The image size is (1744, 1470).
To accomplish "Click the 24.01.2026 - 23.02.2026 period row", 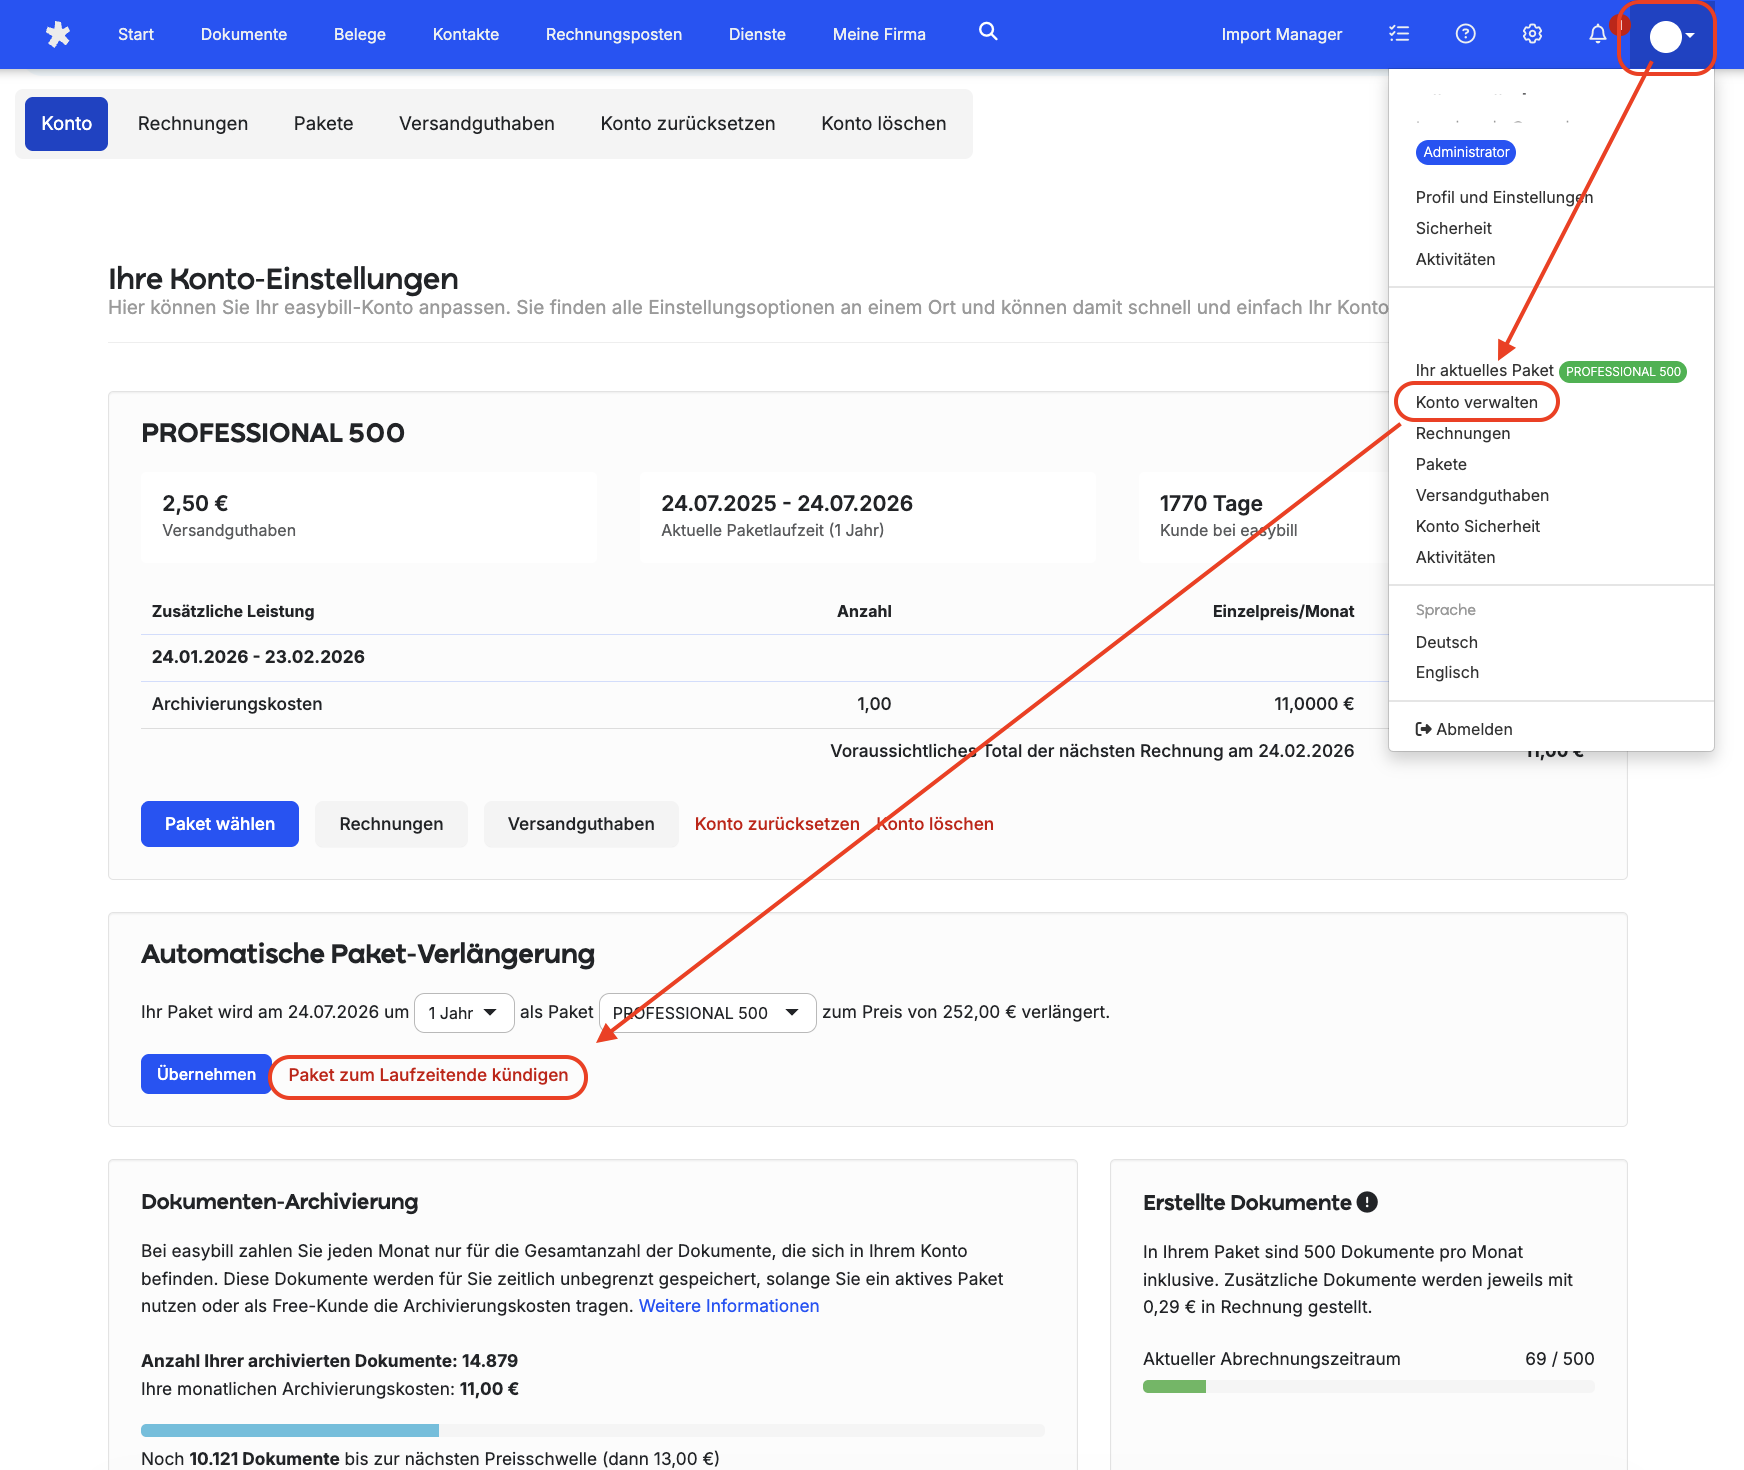I will pyautogui.click(x=258, y=657).
